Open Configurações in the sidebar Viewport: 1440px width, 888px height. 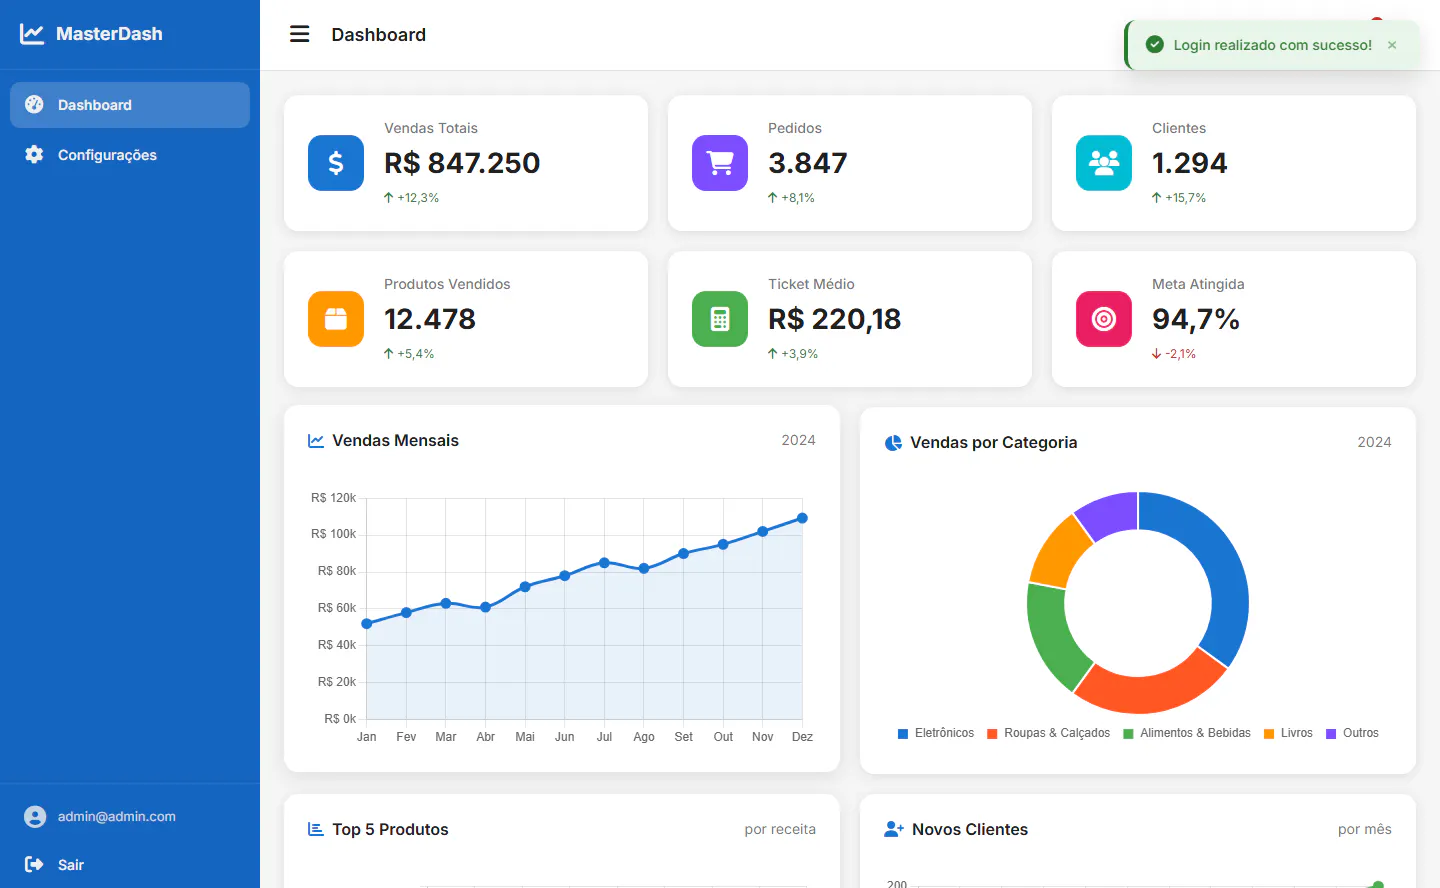click(x=130, y=155)
